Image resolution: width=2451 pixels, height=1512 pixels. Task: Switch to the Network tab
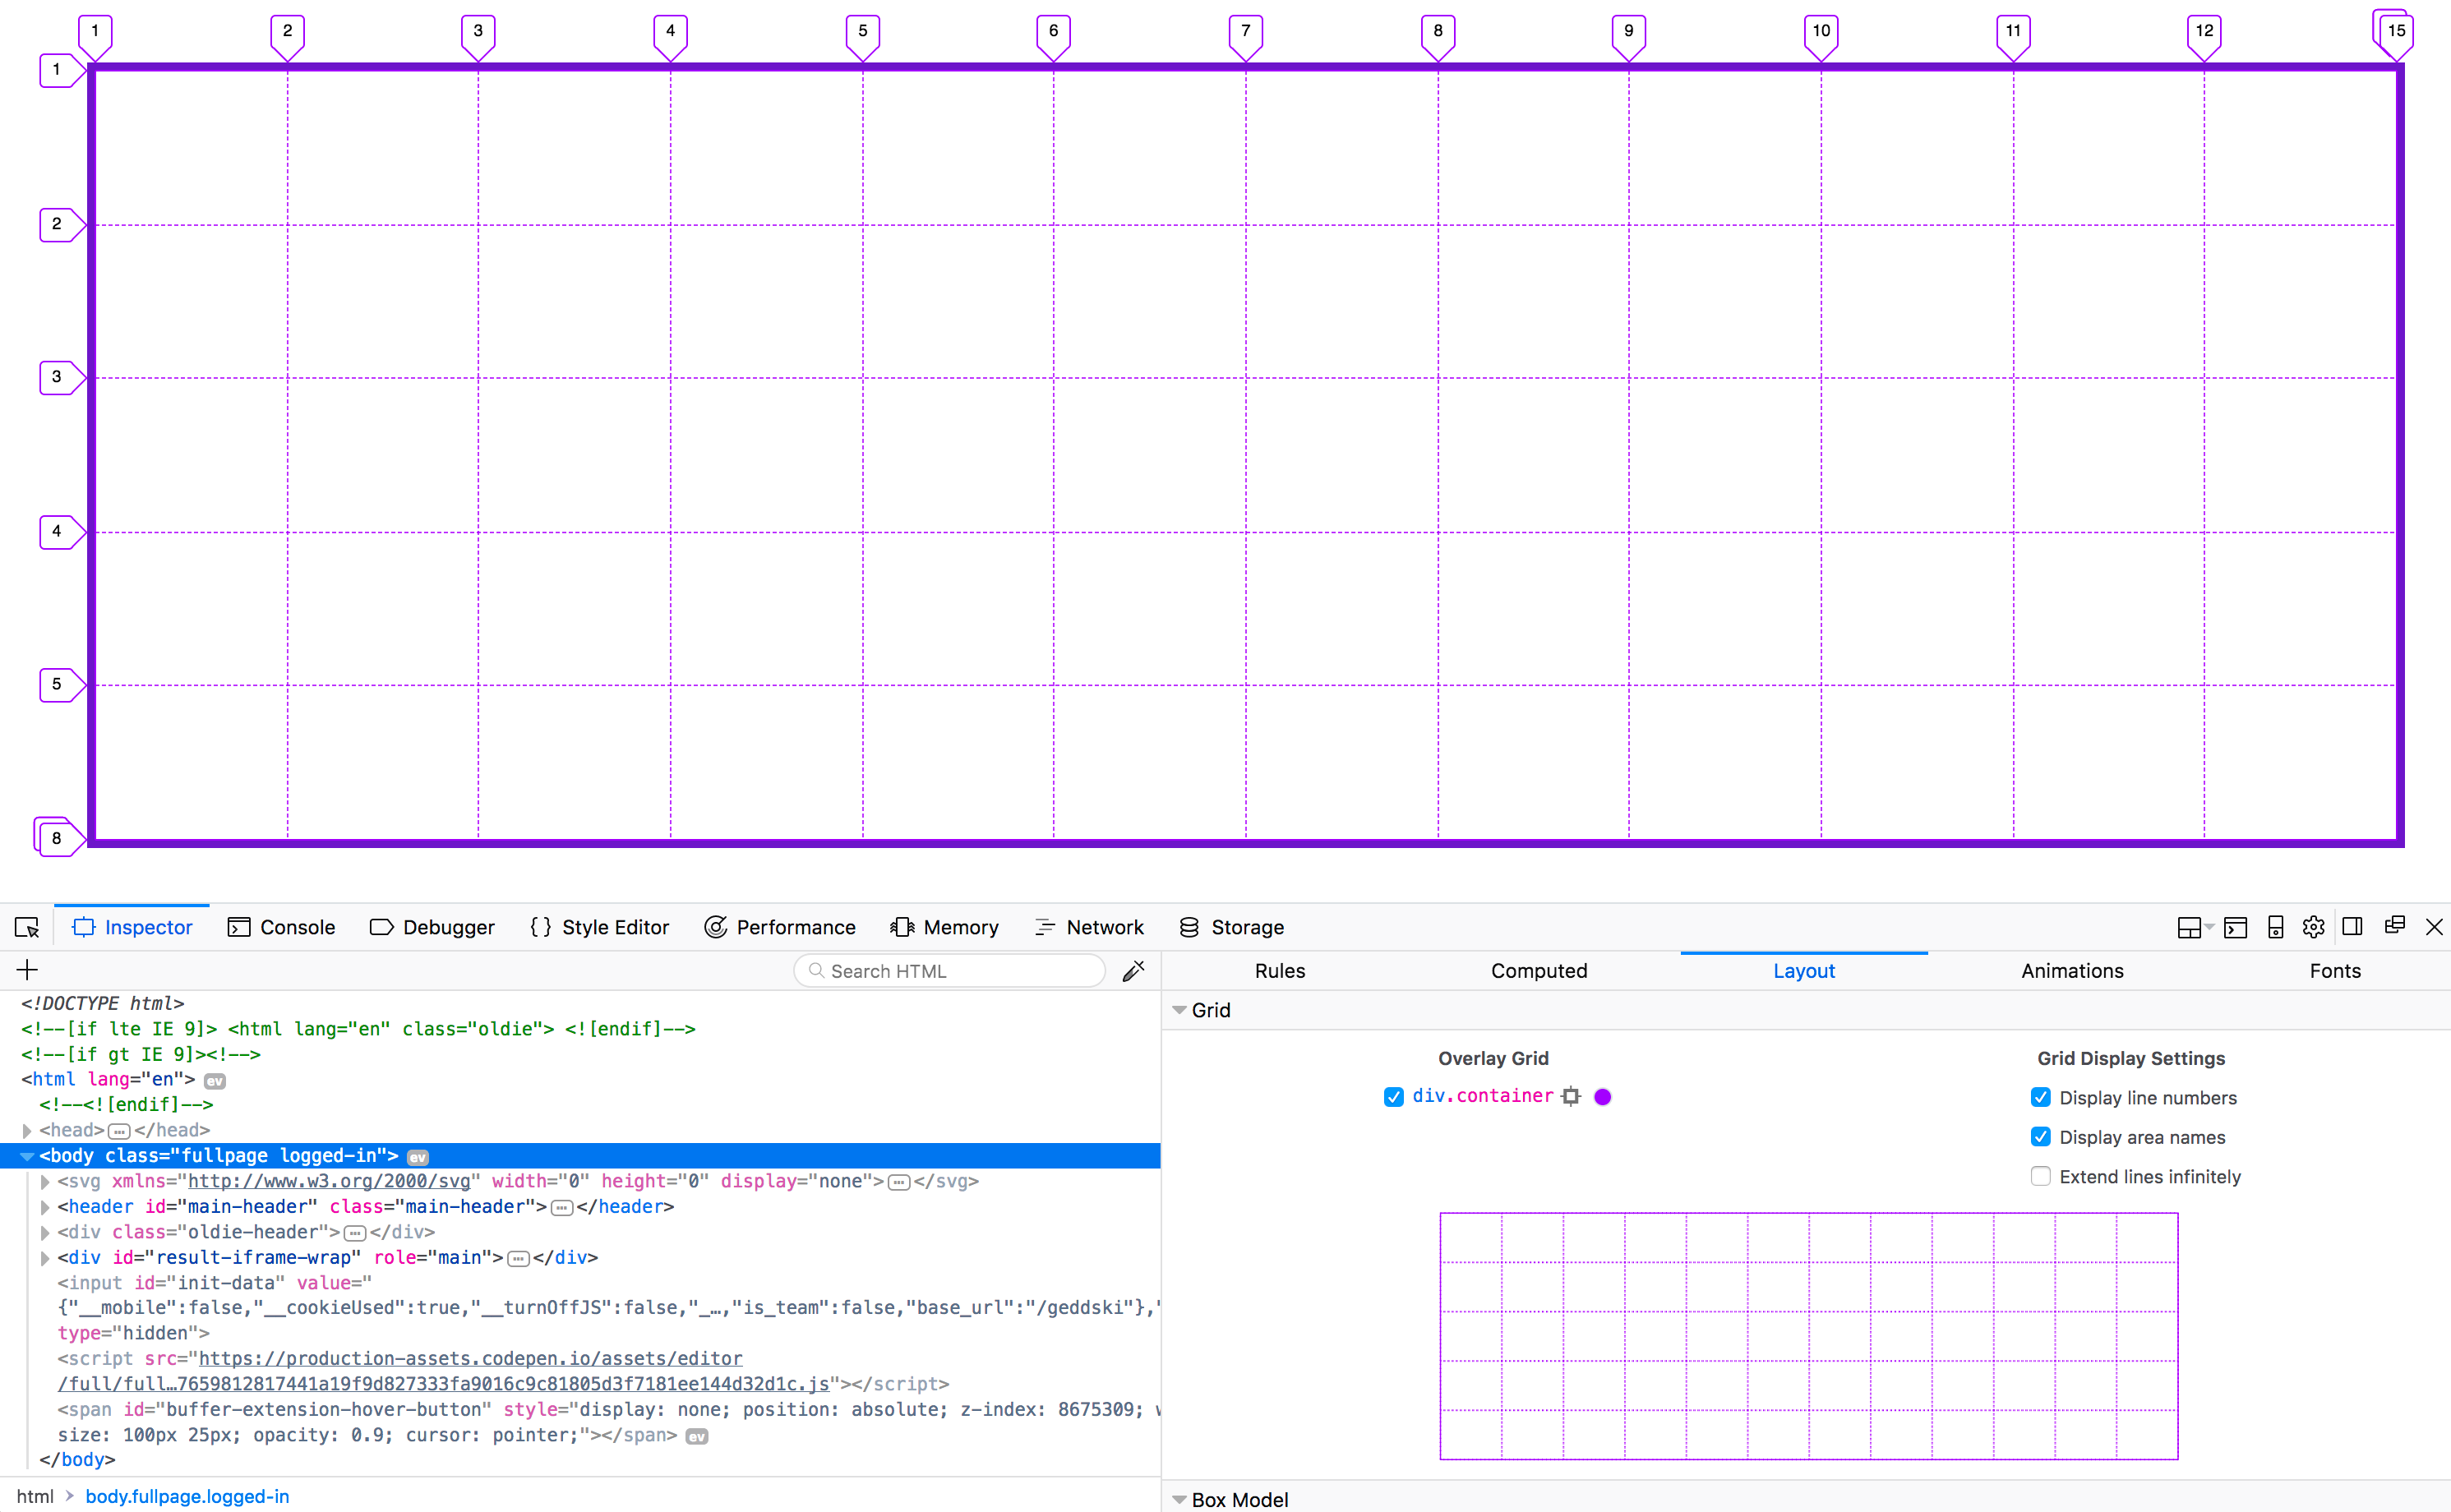click(1089, 927)
